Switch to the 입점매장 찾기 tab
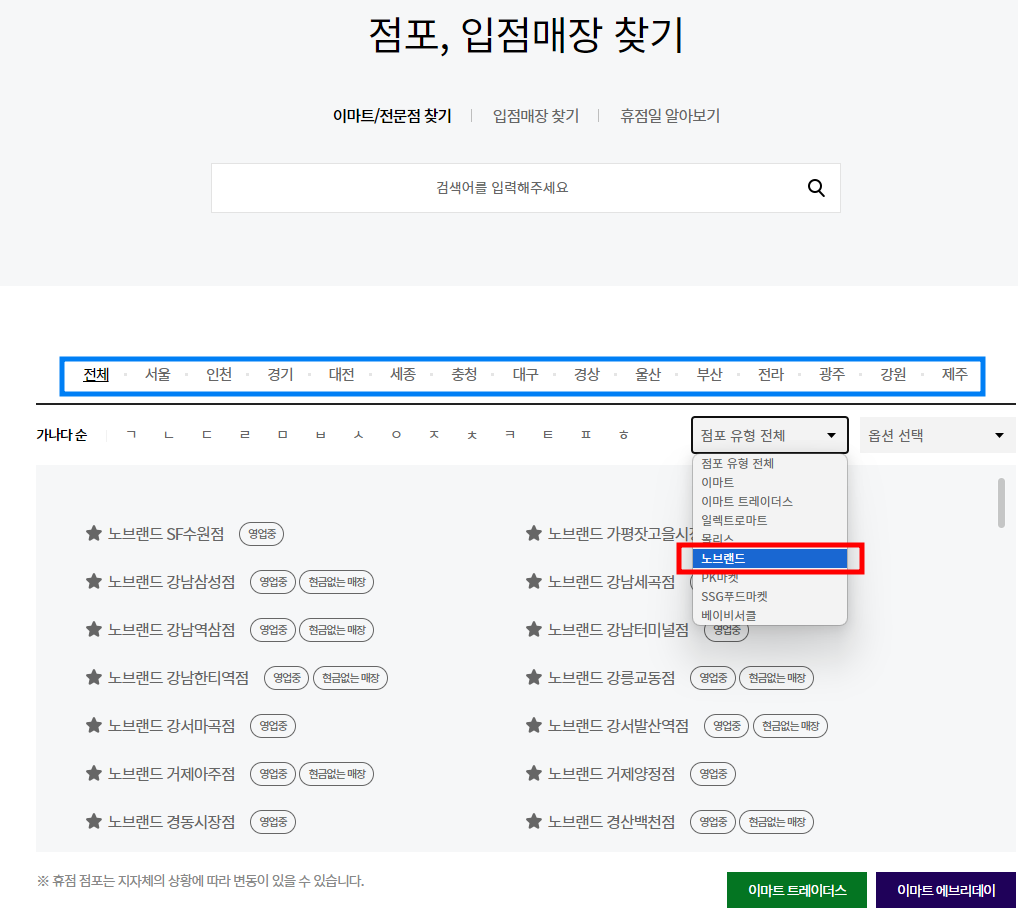 pos(535,115)
